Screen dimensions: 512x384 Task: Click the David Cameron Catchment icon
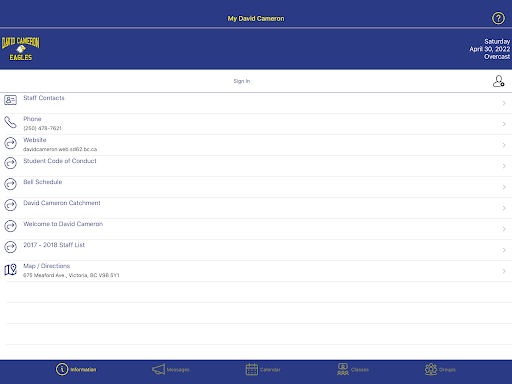click(x=10, y=205)
